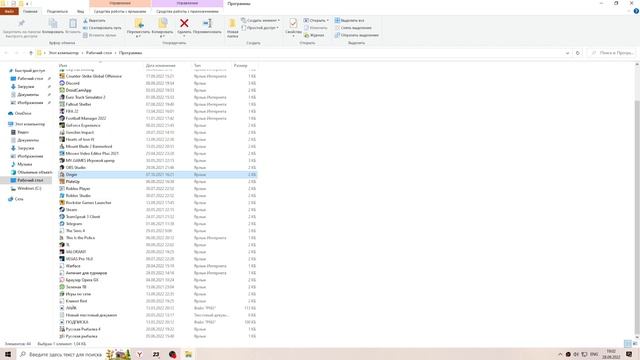Click the GeForce Experience shortcut icon
Image resolution: width=640 pixels, height=360 pixels.
62,125
